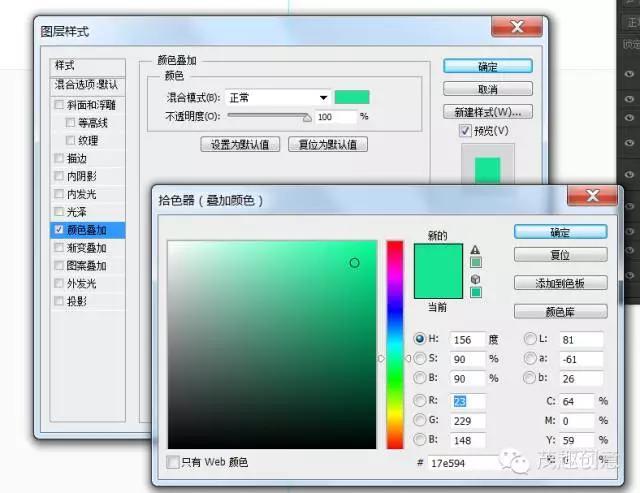Close the 图层样式 dialog with red X
Viewport: 640px width, 493px height.
point(517,27)
